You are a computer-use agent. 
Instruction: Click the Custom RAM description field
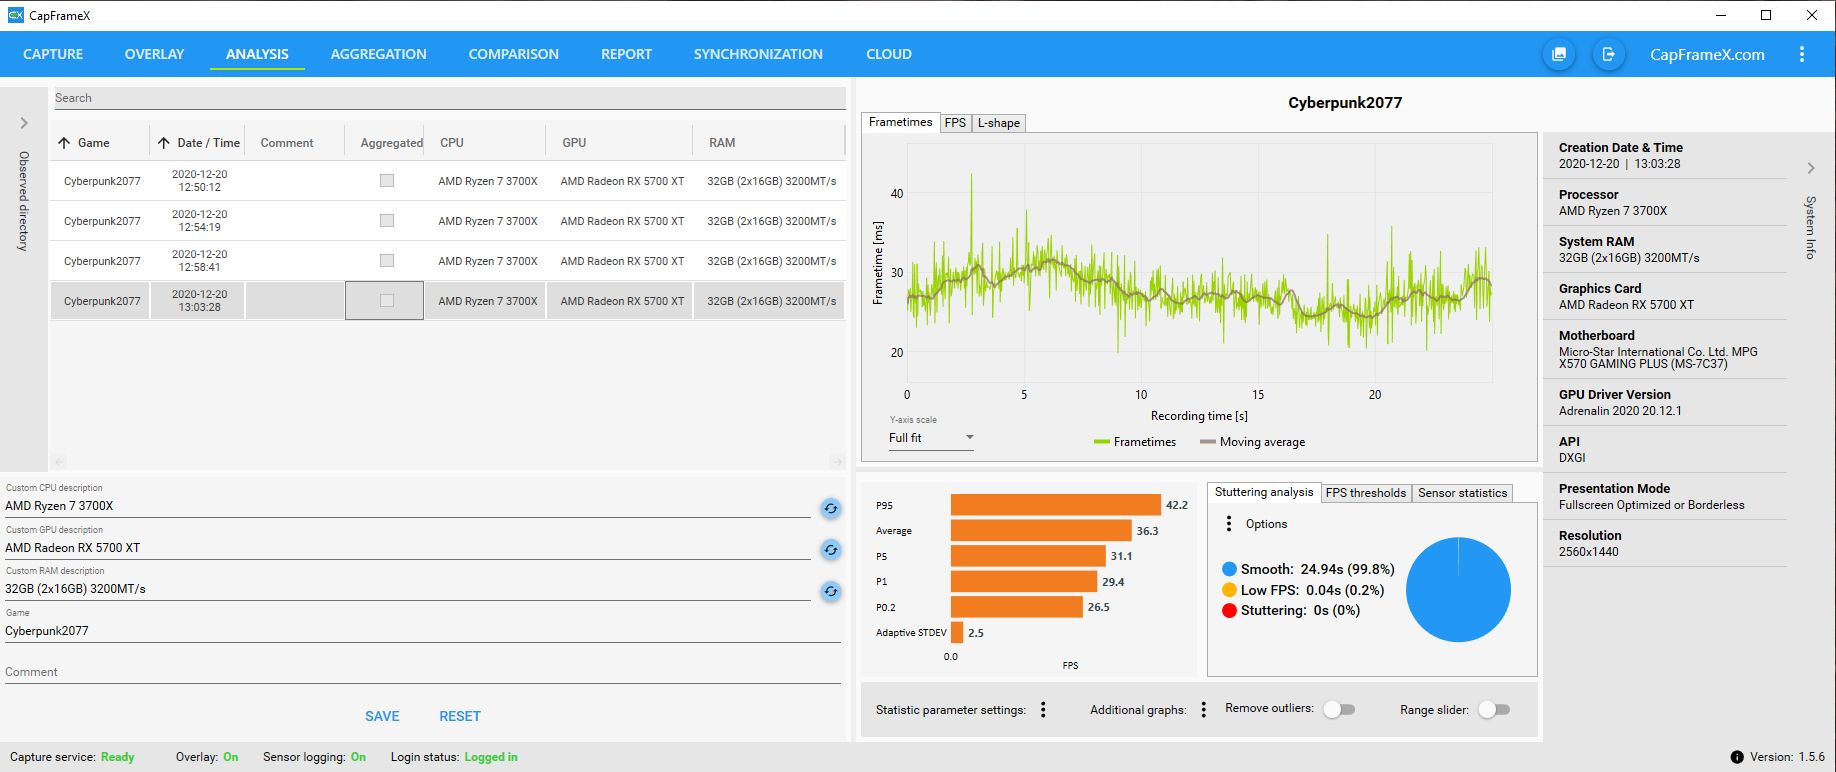tap(407, 589)
